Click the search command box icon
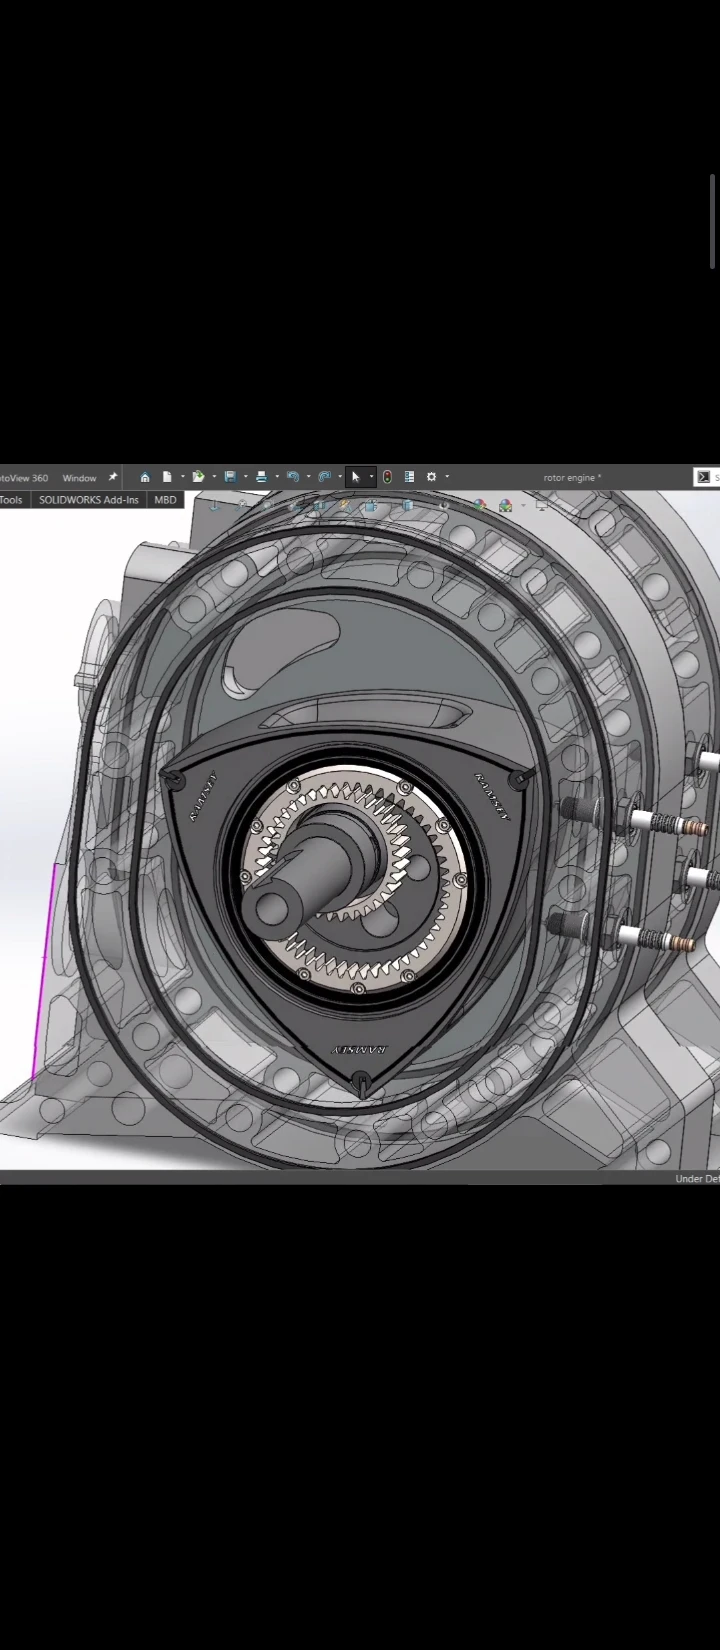The width and height of the screenshot is (720, 1650). point(704,477)
